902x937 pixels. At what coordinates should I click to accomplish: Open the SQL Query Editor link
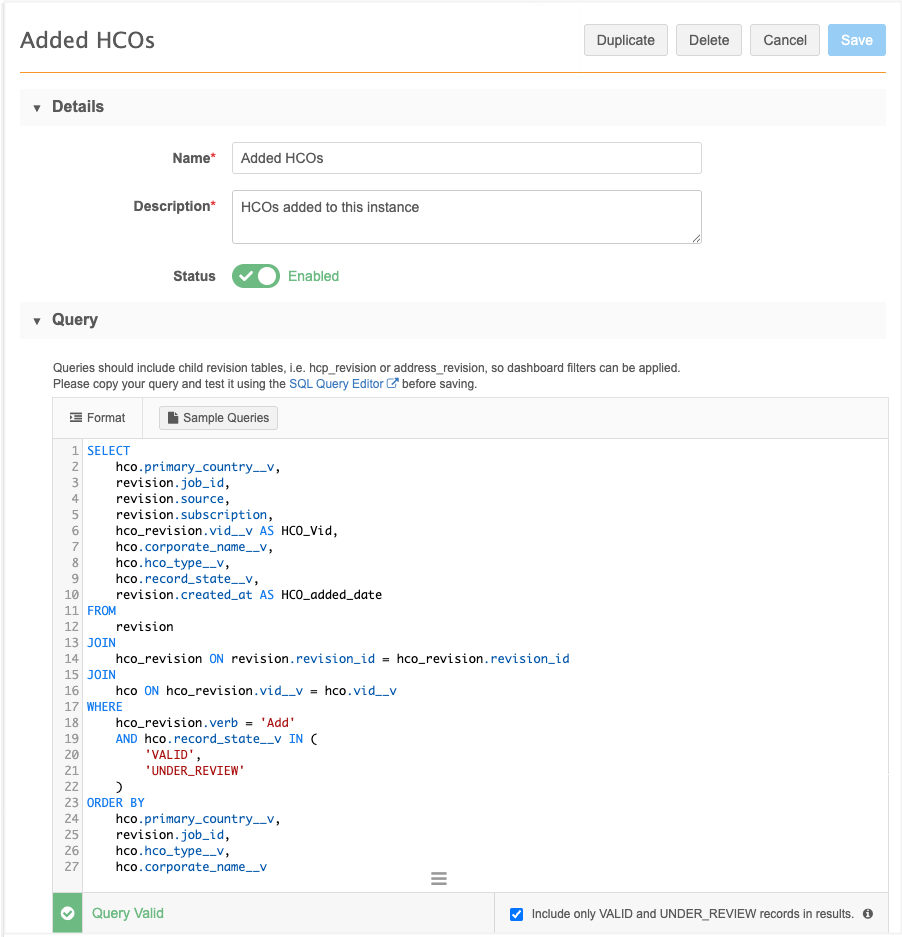click(337, 384)
